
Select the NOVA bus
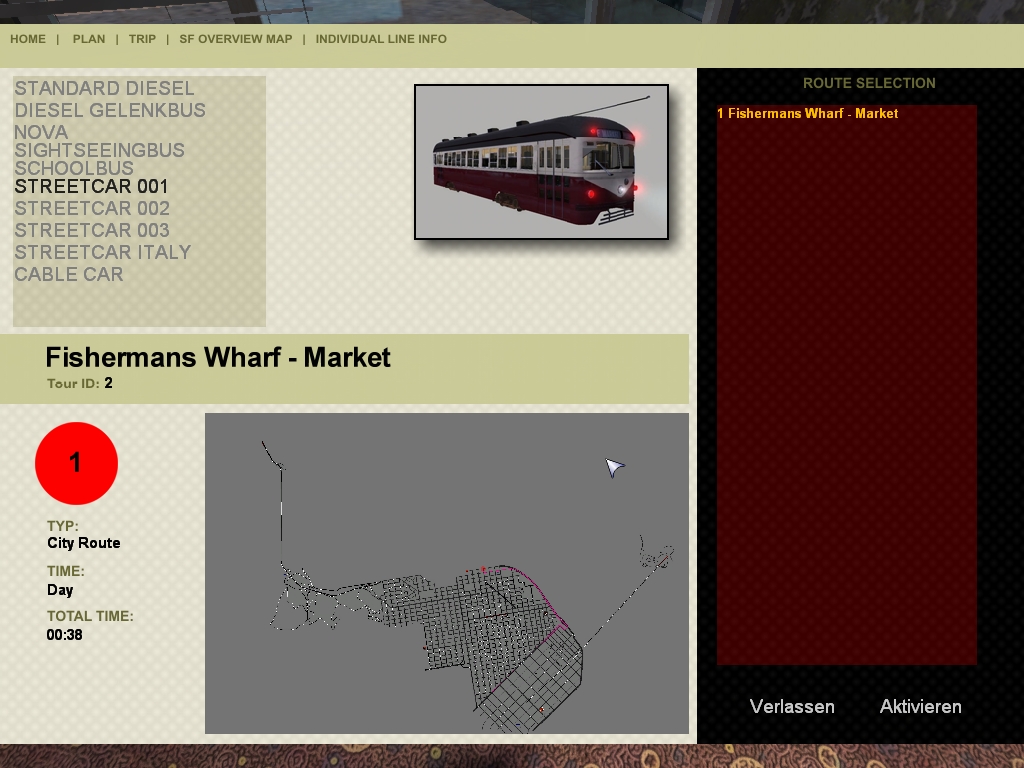[41, 132]
